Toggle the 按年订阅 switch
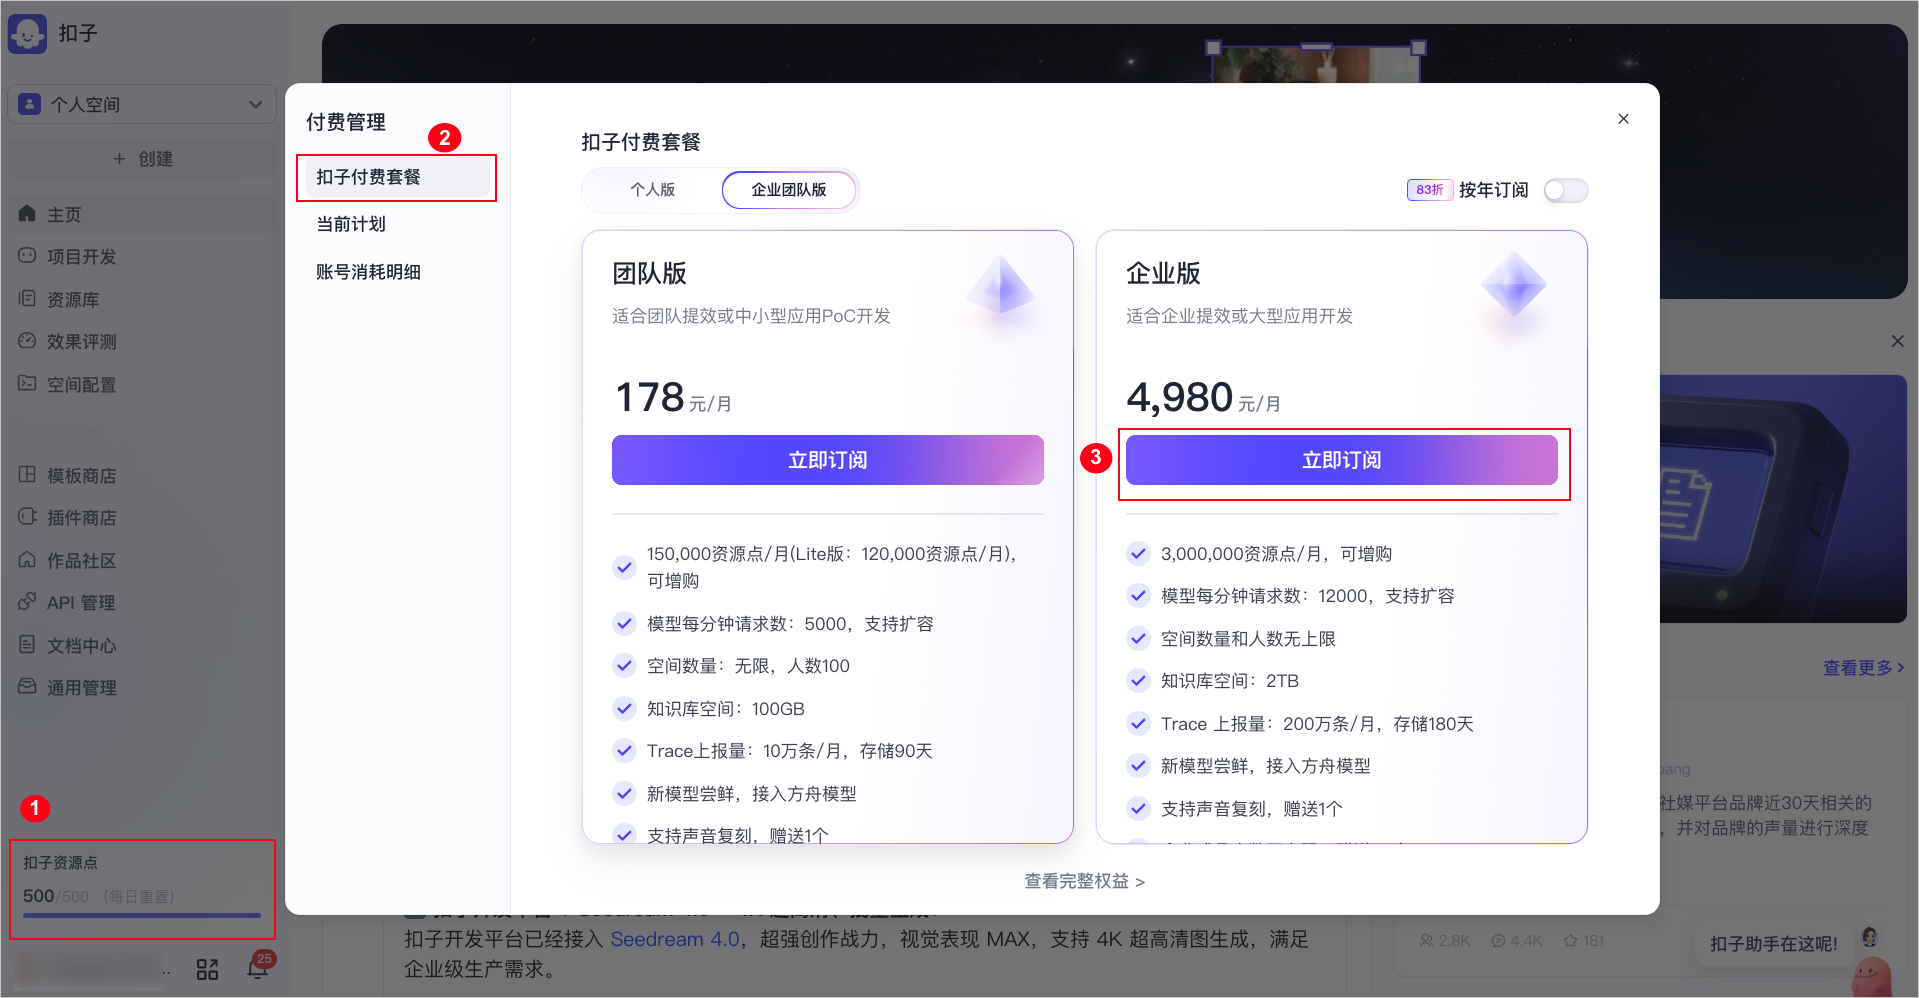The height and width of the screenshot is (998, 1919). pyautogui.click(x=1565, y=190)
